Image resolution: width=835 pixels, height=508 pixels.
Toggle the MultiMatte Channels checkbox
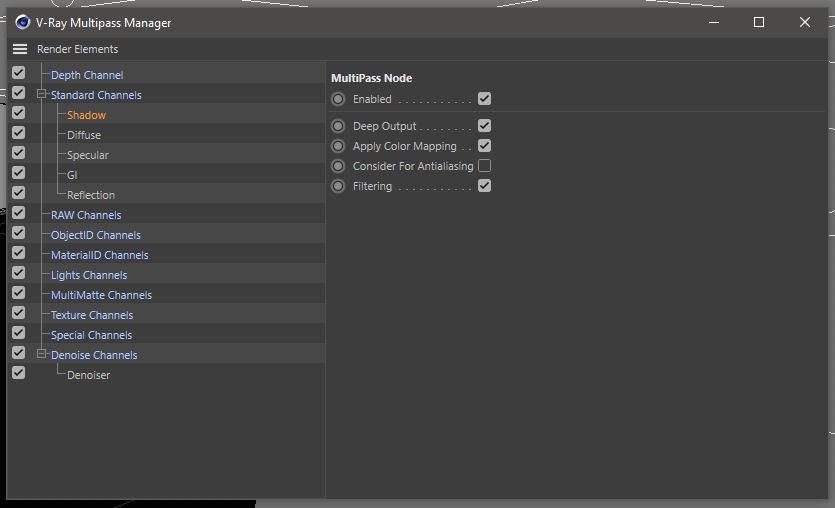[19, 292]
